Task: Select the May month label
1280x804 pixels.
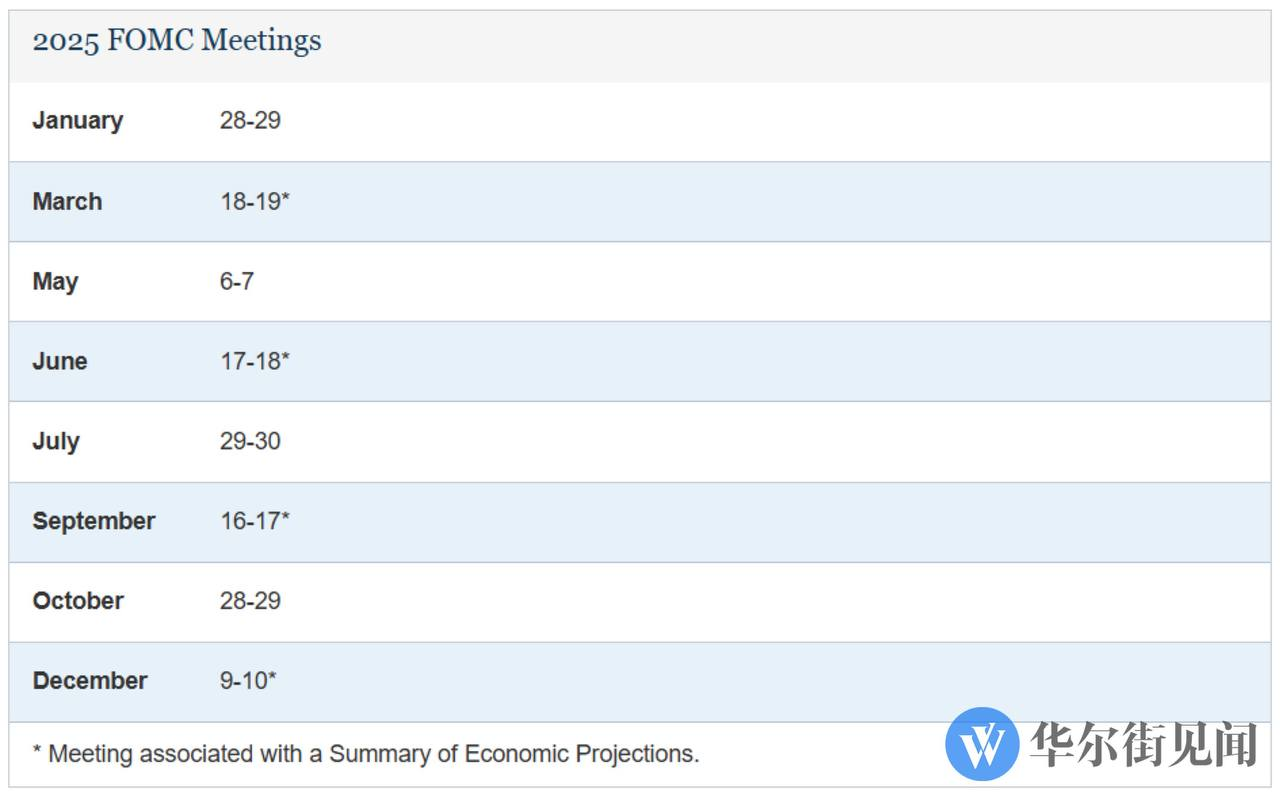Action: 55,281
